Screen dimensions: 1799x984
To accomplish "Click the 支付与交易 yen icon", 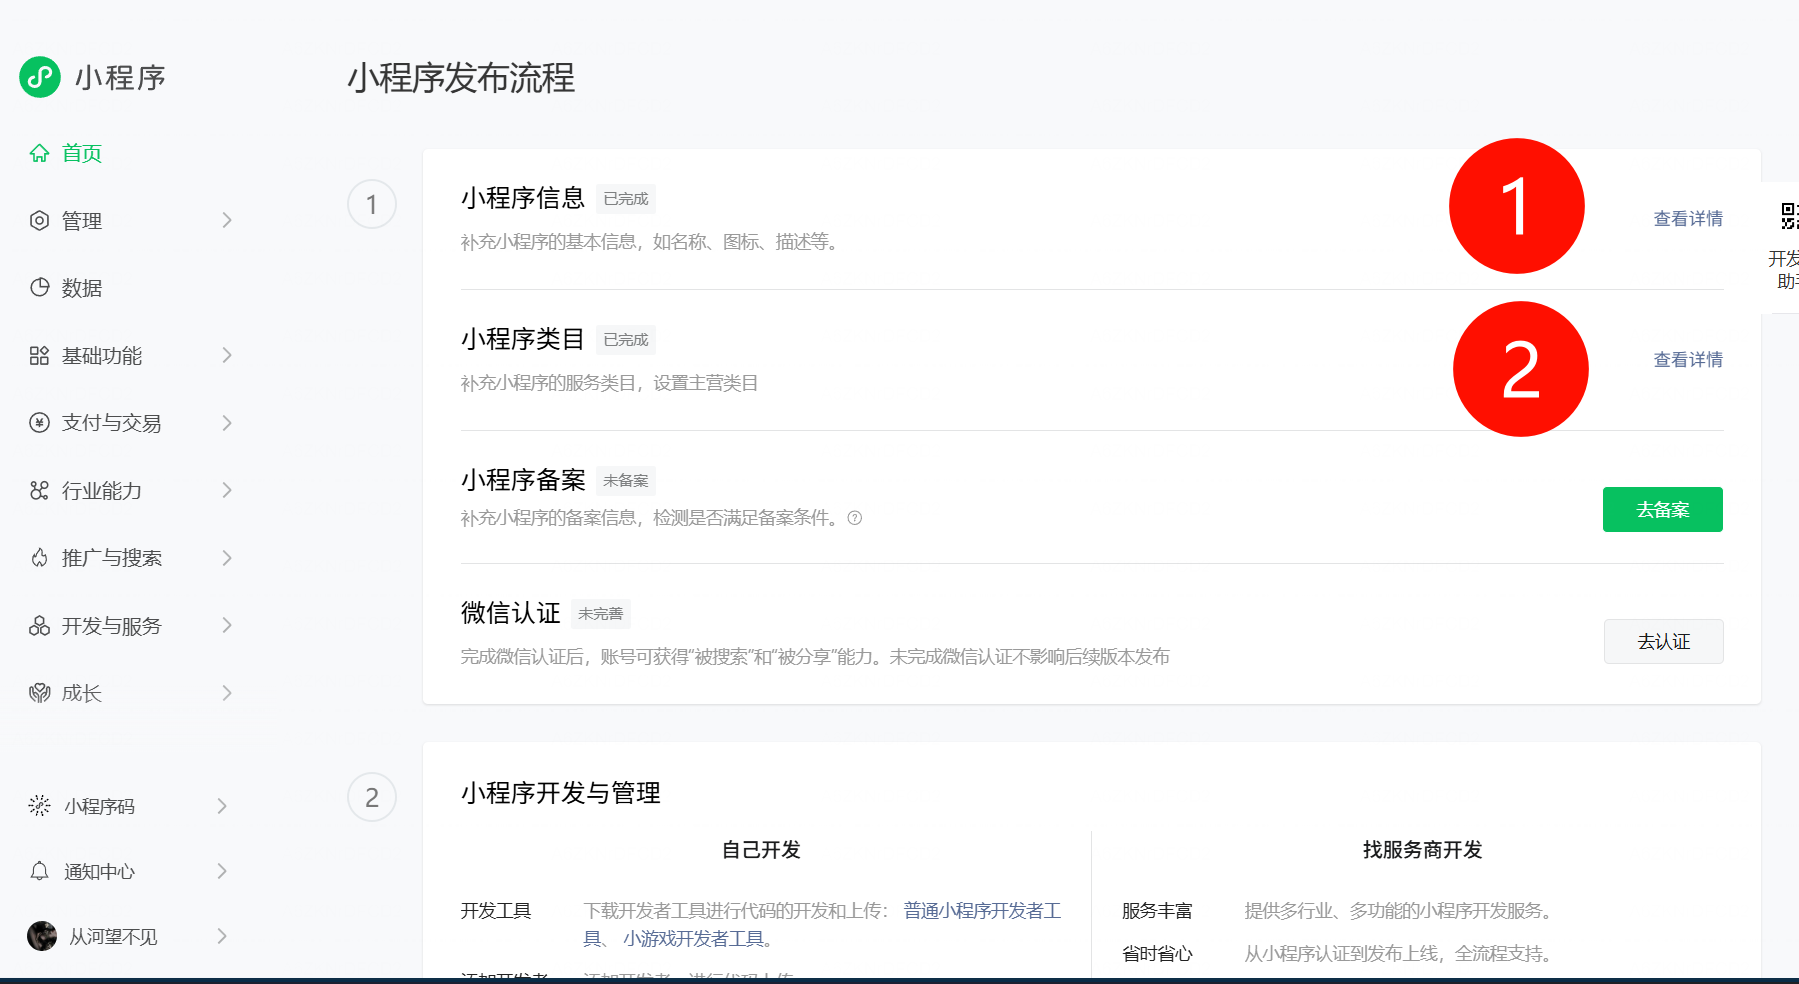I will tap(39, 423).
